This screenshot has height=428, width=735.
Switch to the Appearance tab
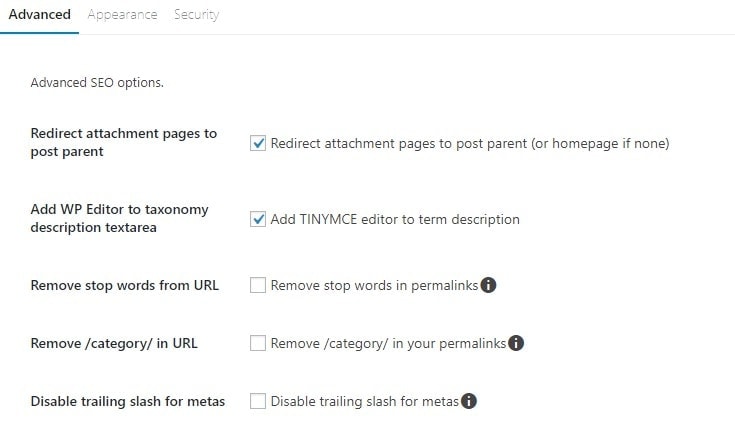click(122, 15)
